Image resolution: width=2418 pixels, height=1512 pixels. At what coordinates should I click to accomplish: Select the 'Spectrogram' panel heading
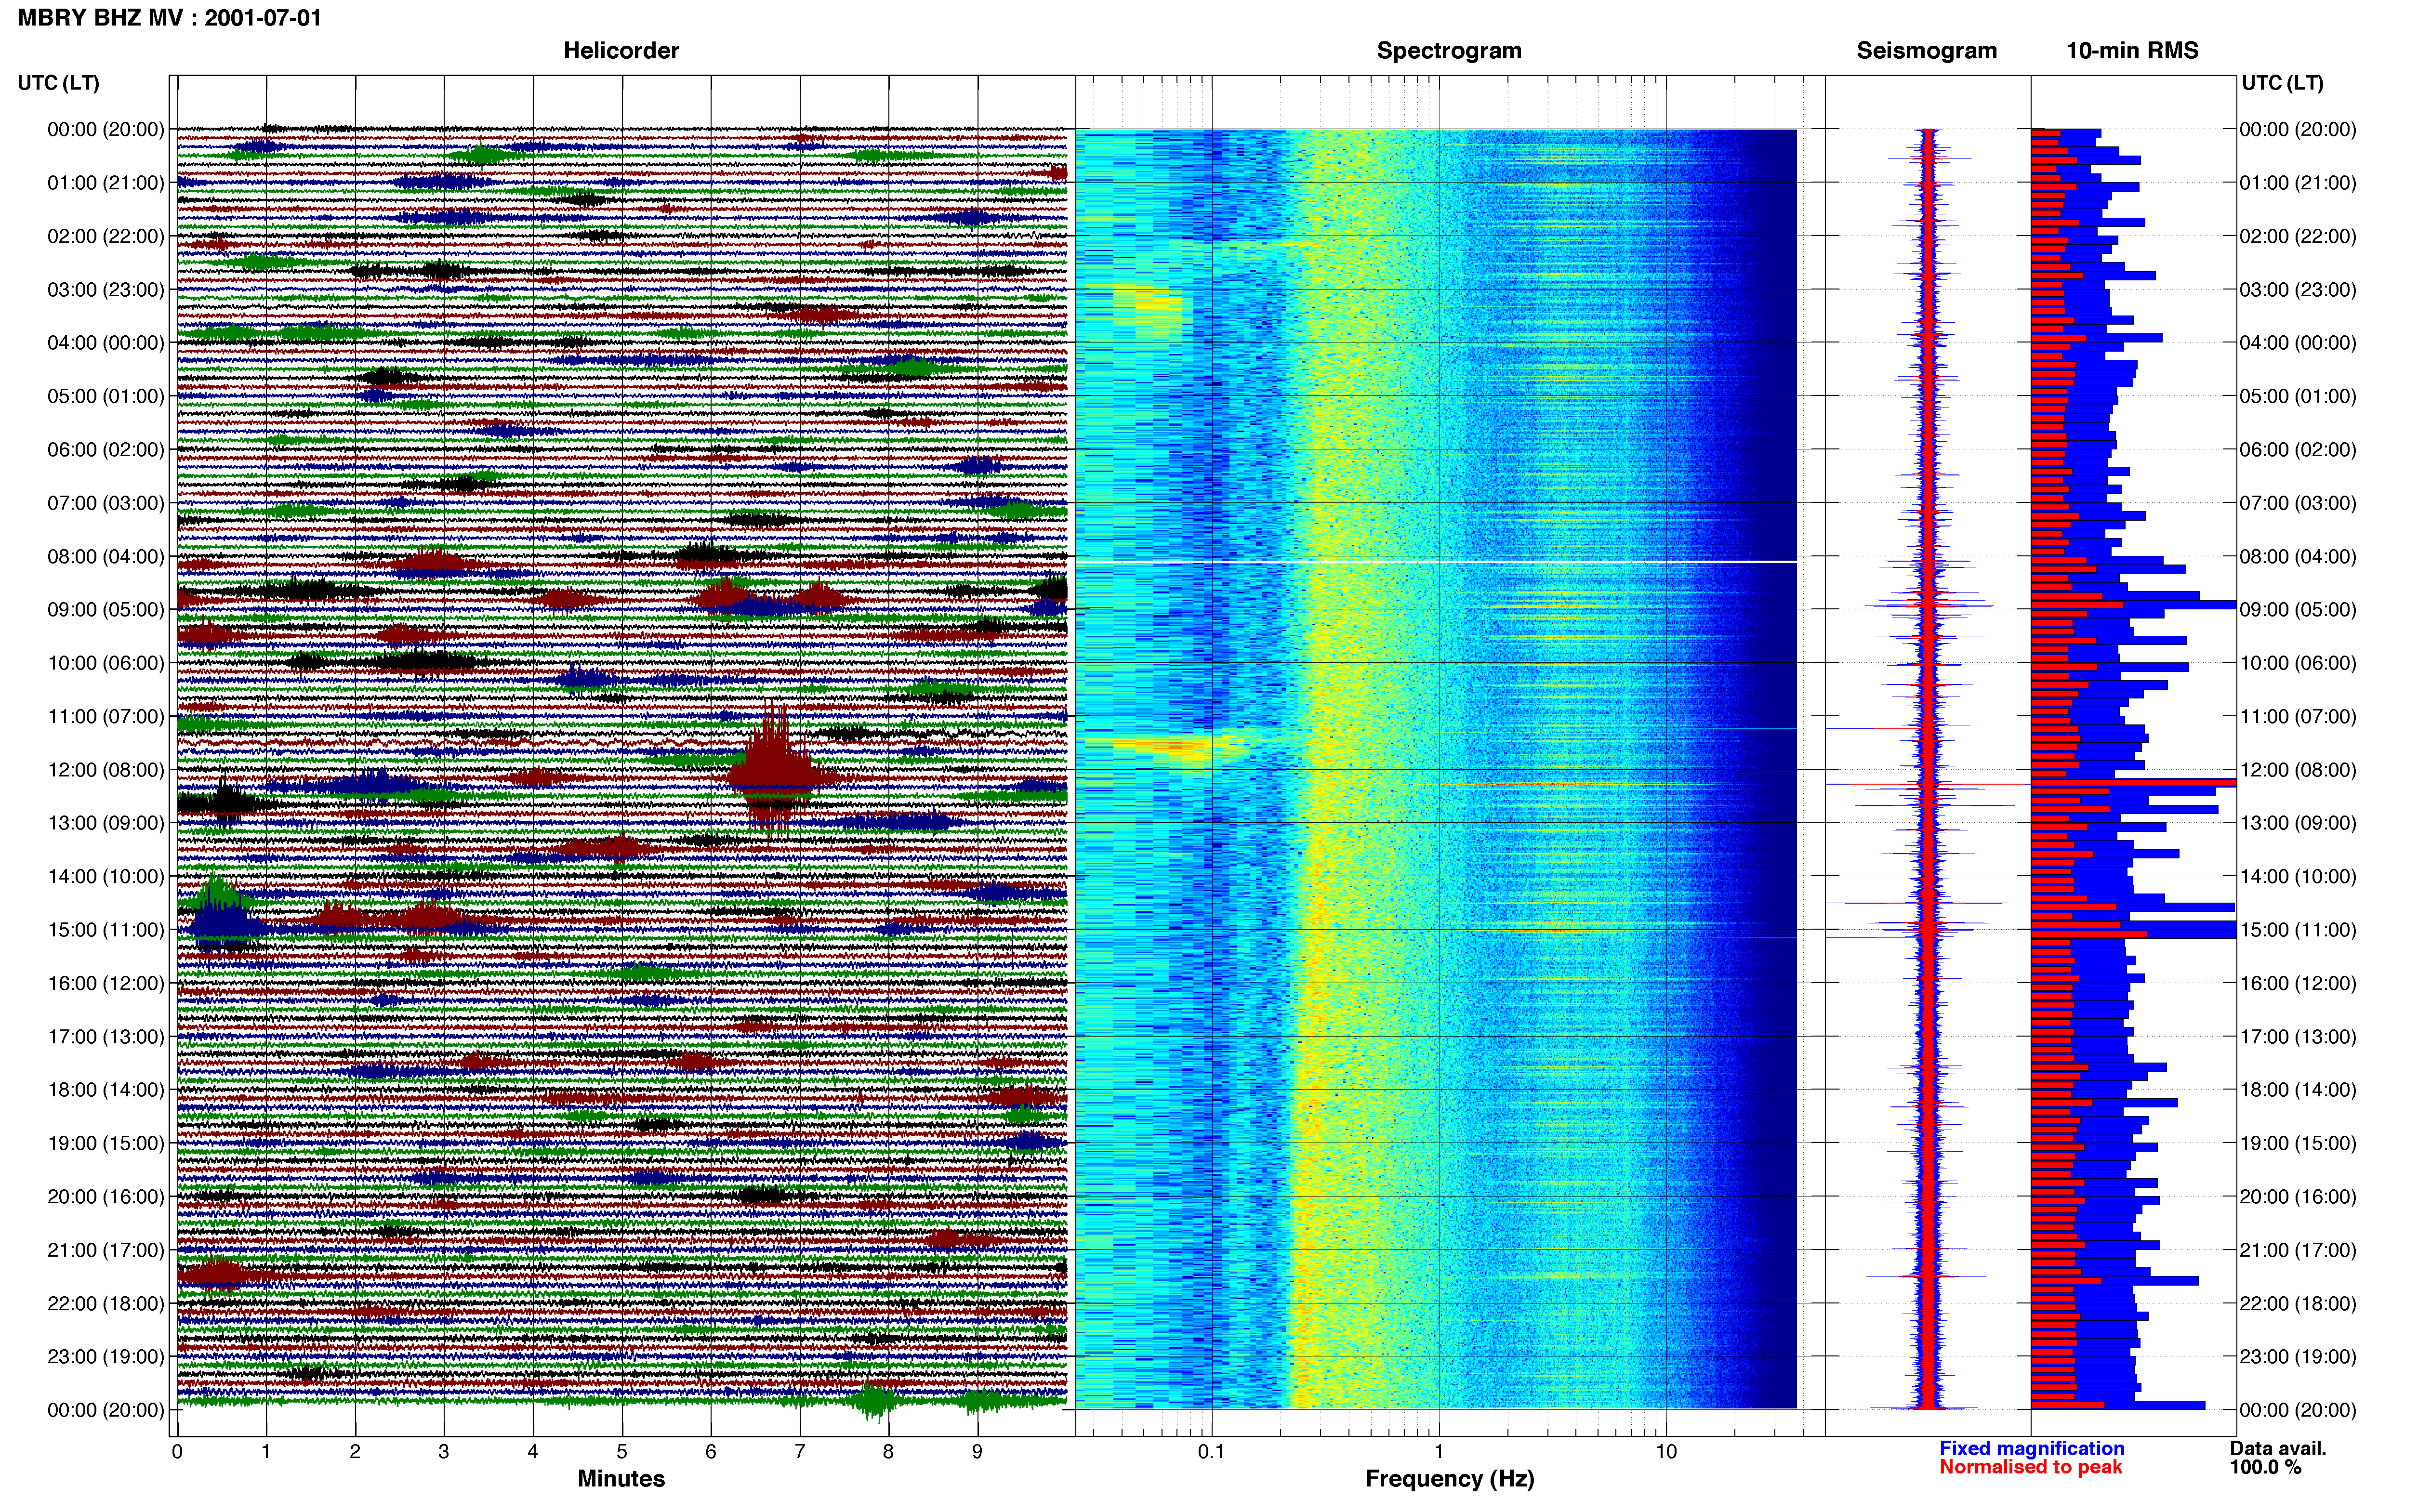click(1449, 50)
